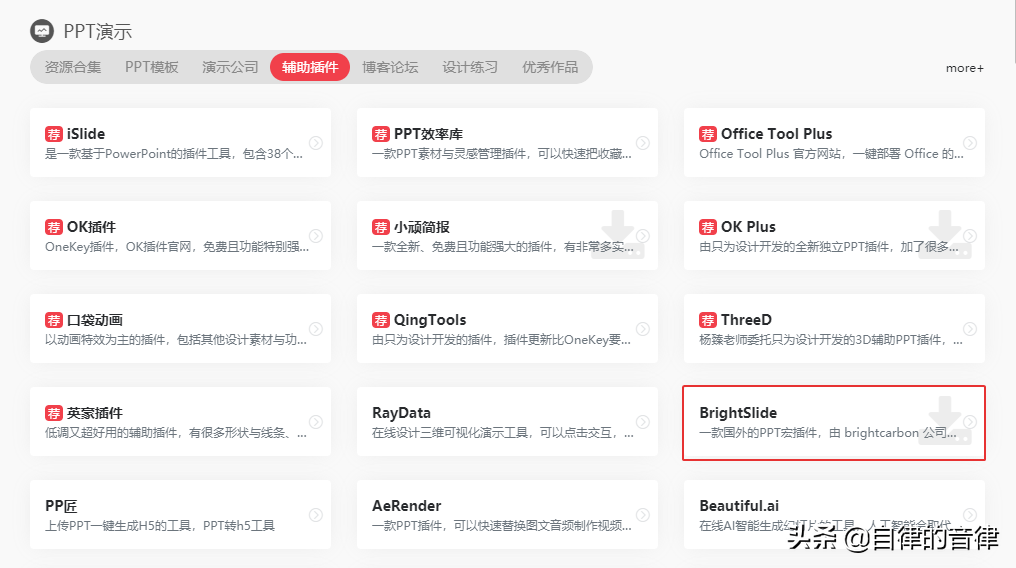Open the more+ link
1016x568 pixels.
pos(965,68)
